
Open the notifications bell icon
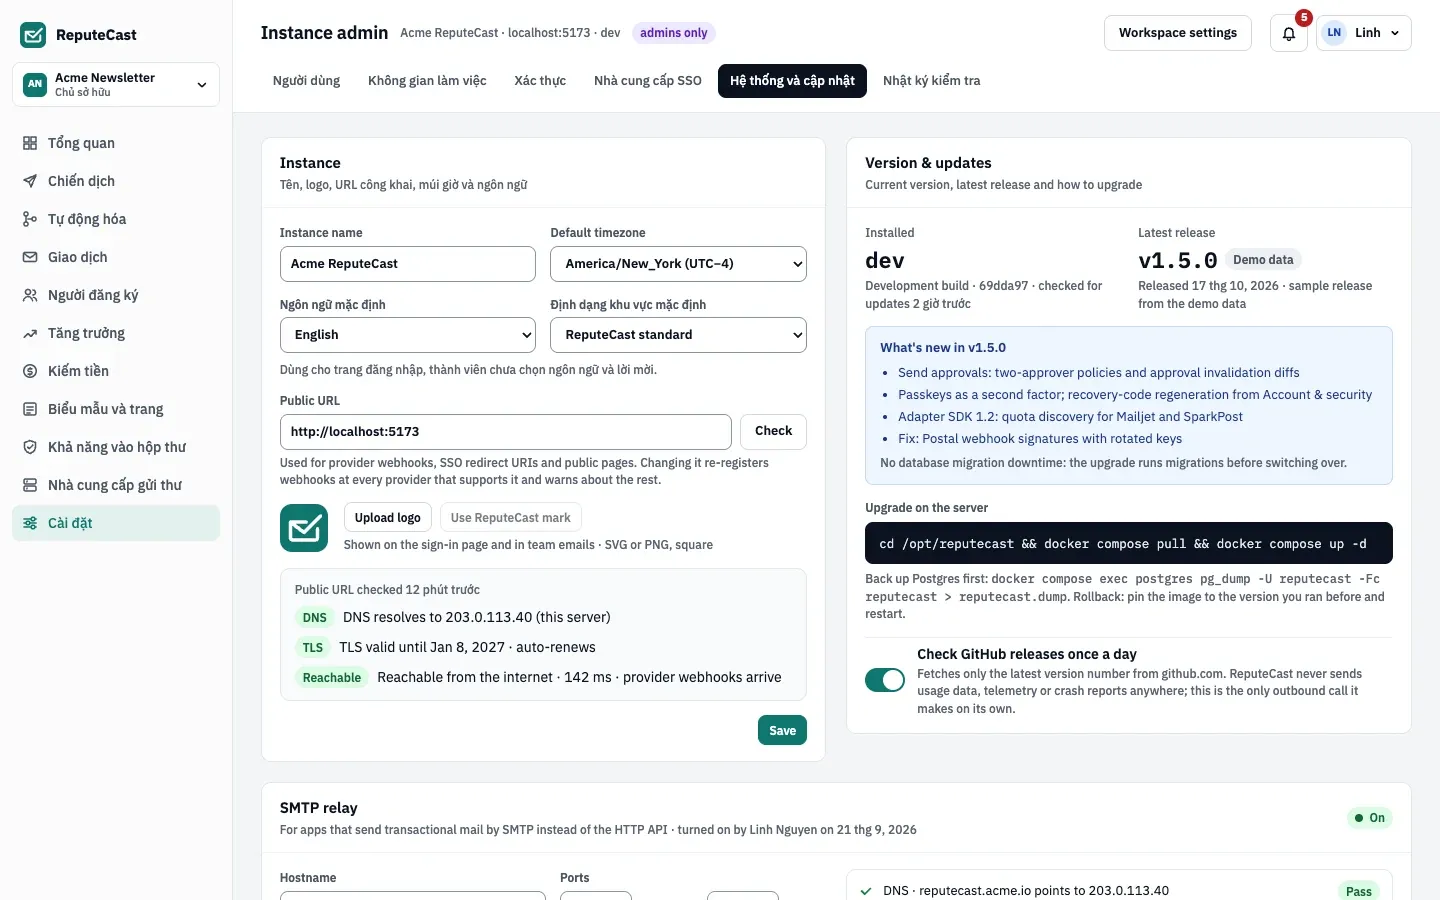pos(1288,33)
